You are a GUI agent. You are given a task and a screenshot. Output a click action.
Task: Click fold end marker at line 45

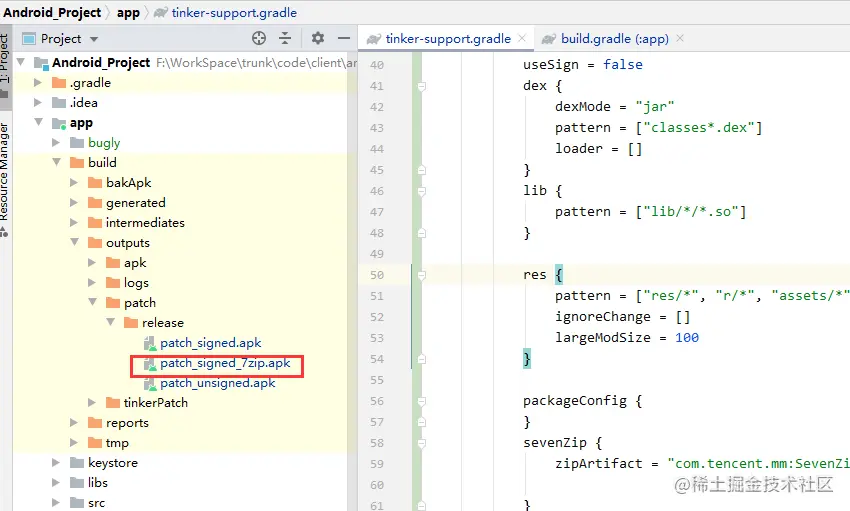coord(421,170)
